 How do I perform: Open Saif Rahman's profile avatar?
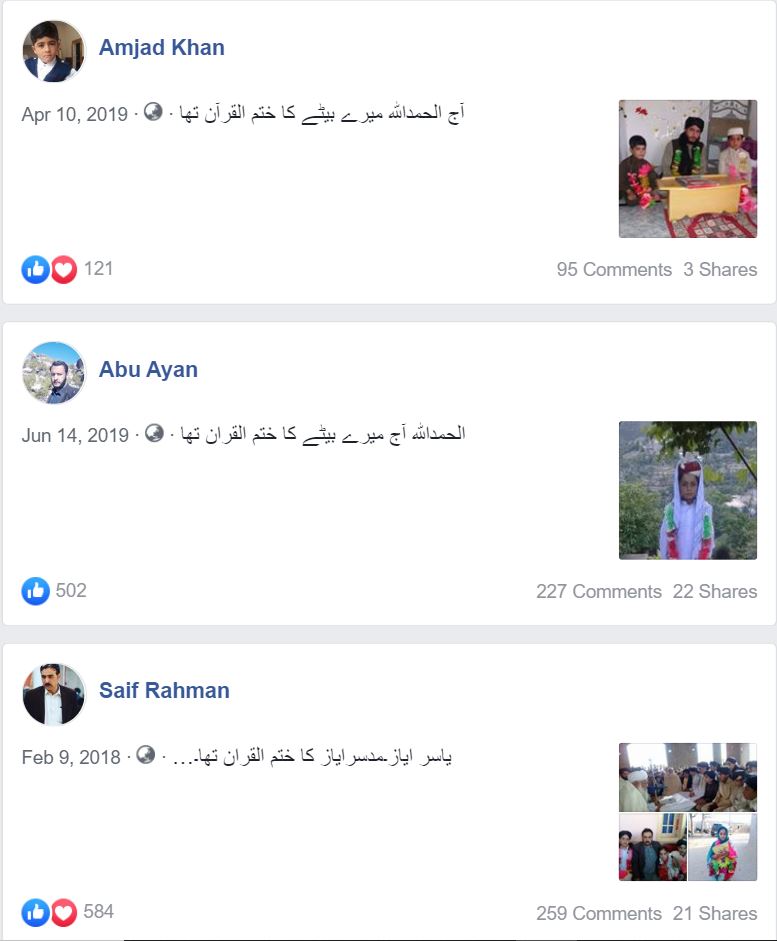tap(53, 694)
